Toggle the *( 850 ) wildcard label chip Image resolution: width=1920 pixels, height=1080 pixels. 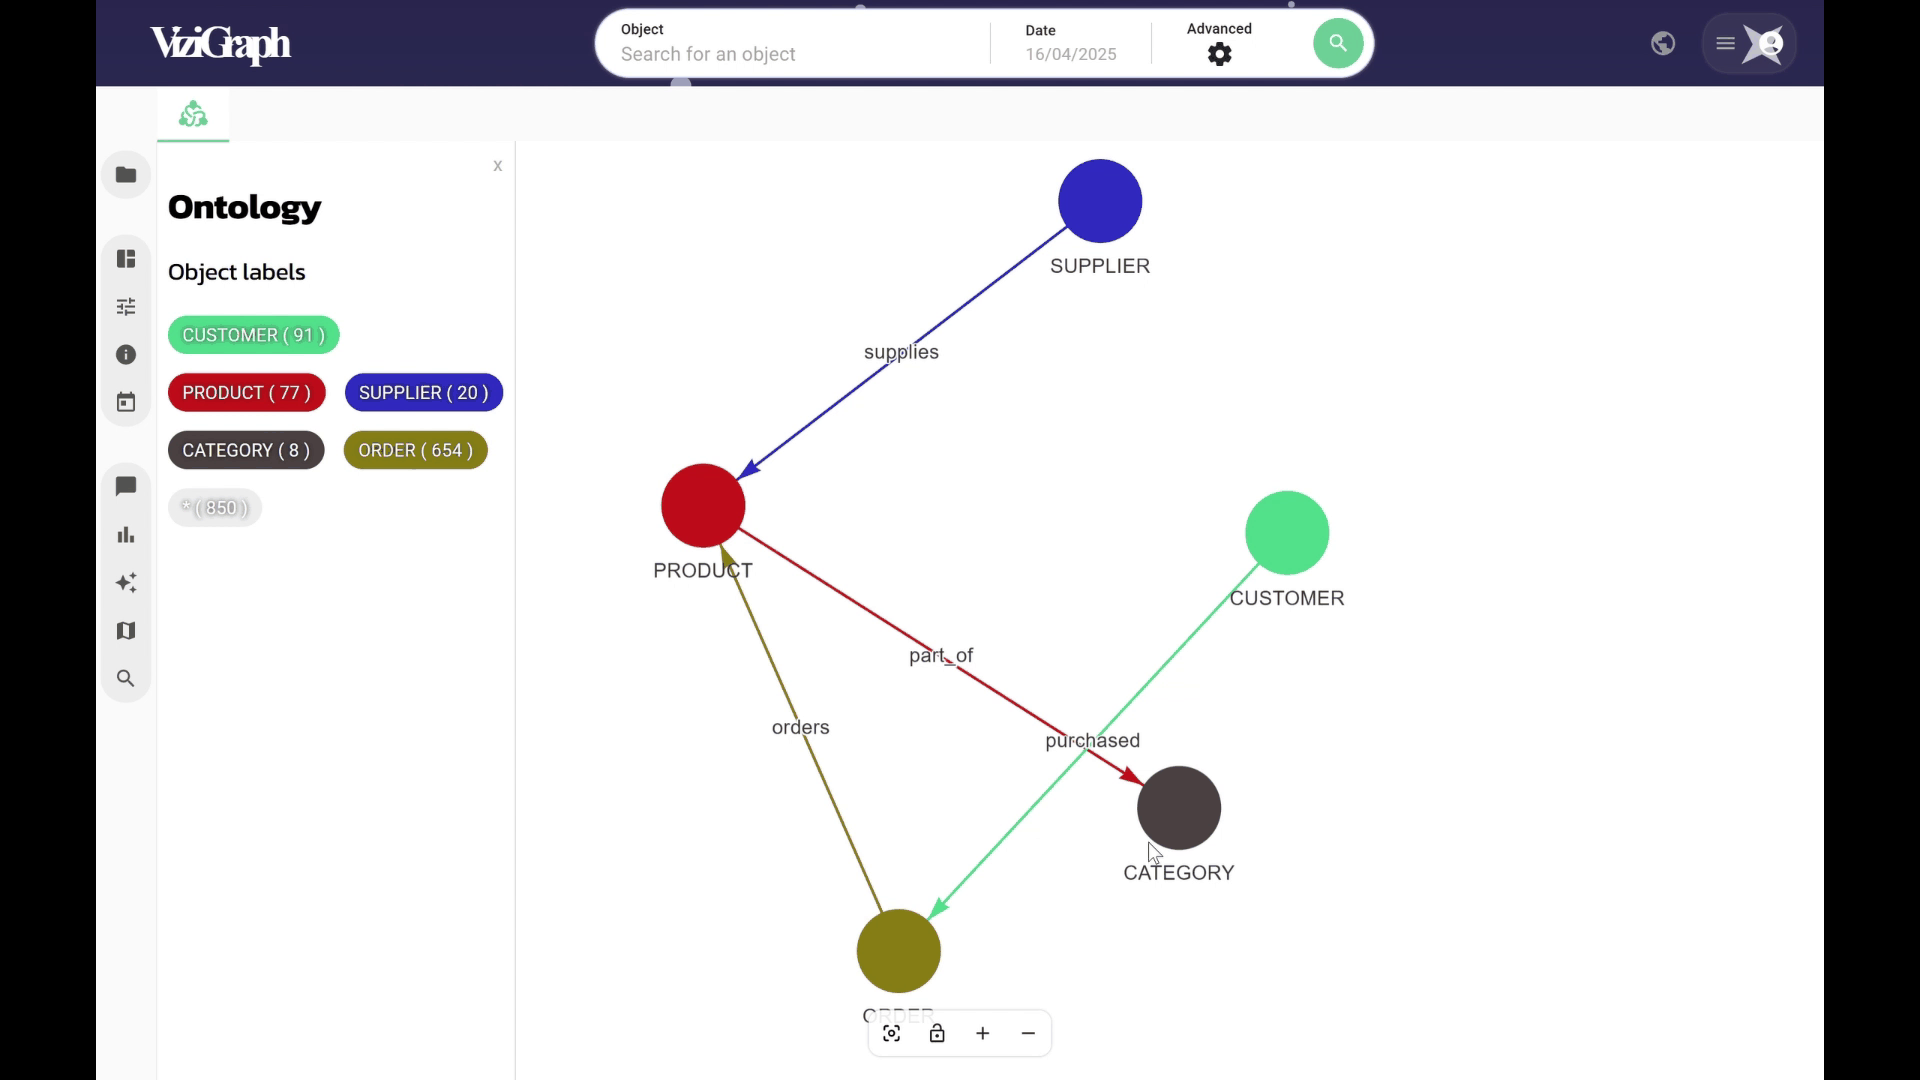(x=214, y=507)
